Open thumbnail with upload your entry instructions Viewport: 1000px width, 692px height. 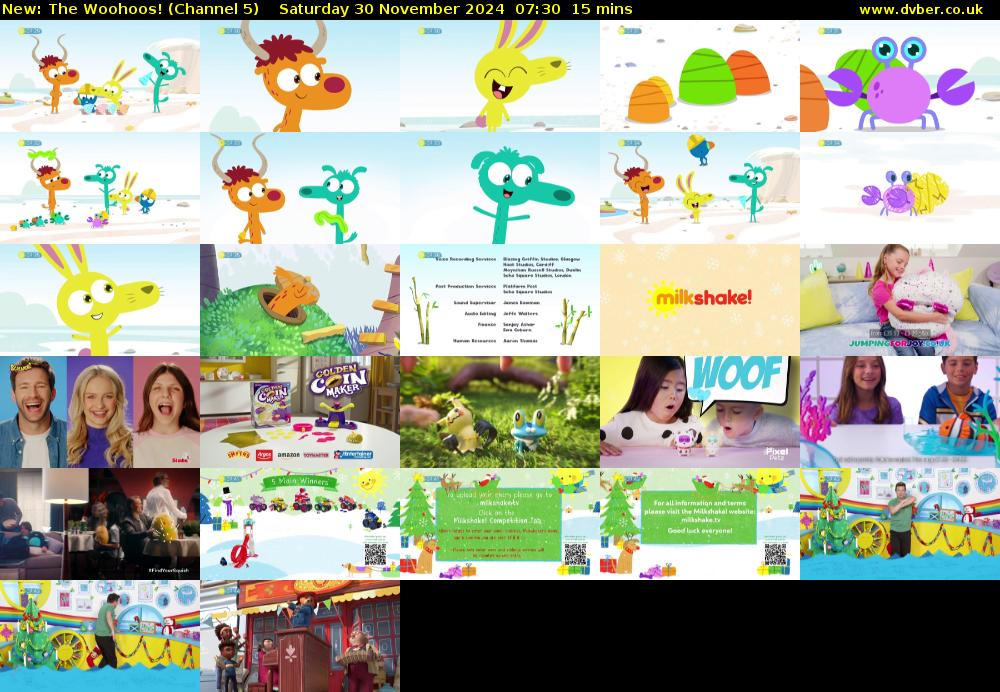click(x=500, y=524)
